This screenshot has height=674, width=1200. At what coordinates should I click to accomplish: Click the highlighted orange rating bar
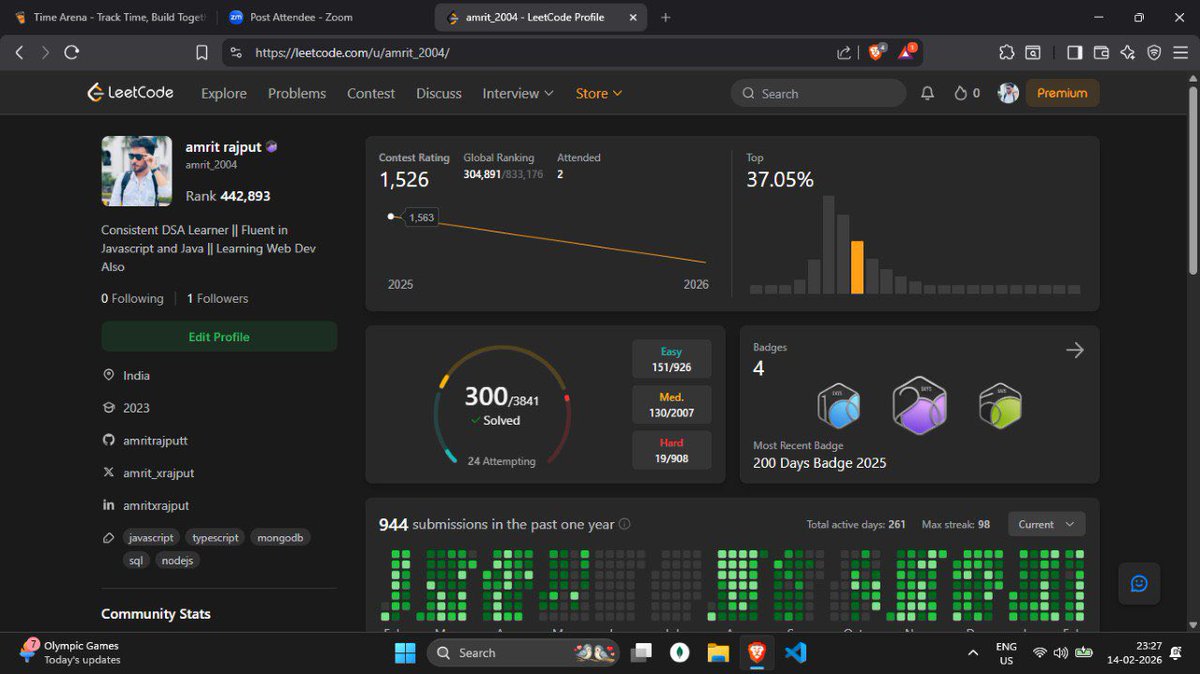[x=857, y=267]
